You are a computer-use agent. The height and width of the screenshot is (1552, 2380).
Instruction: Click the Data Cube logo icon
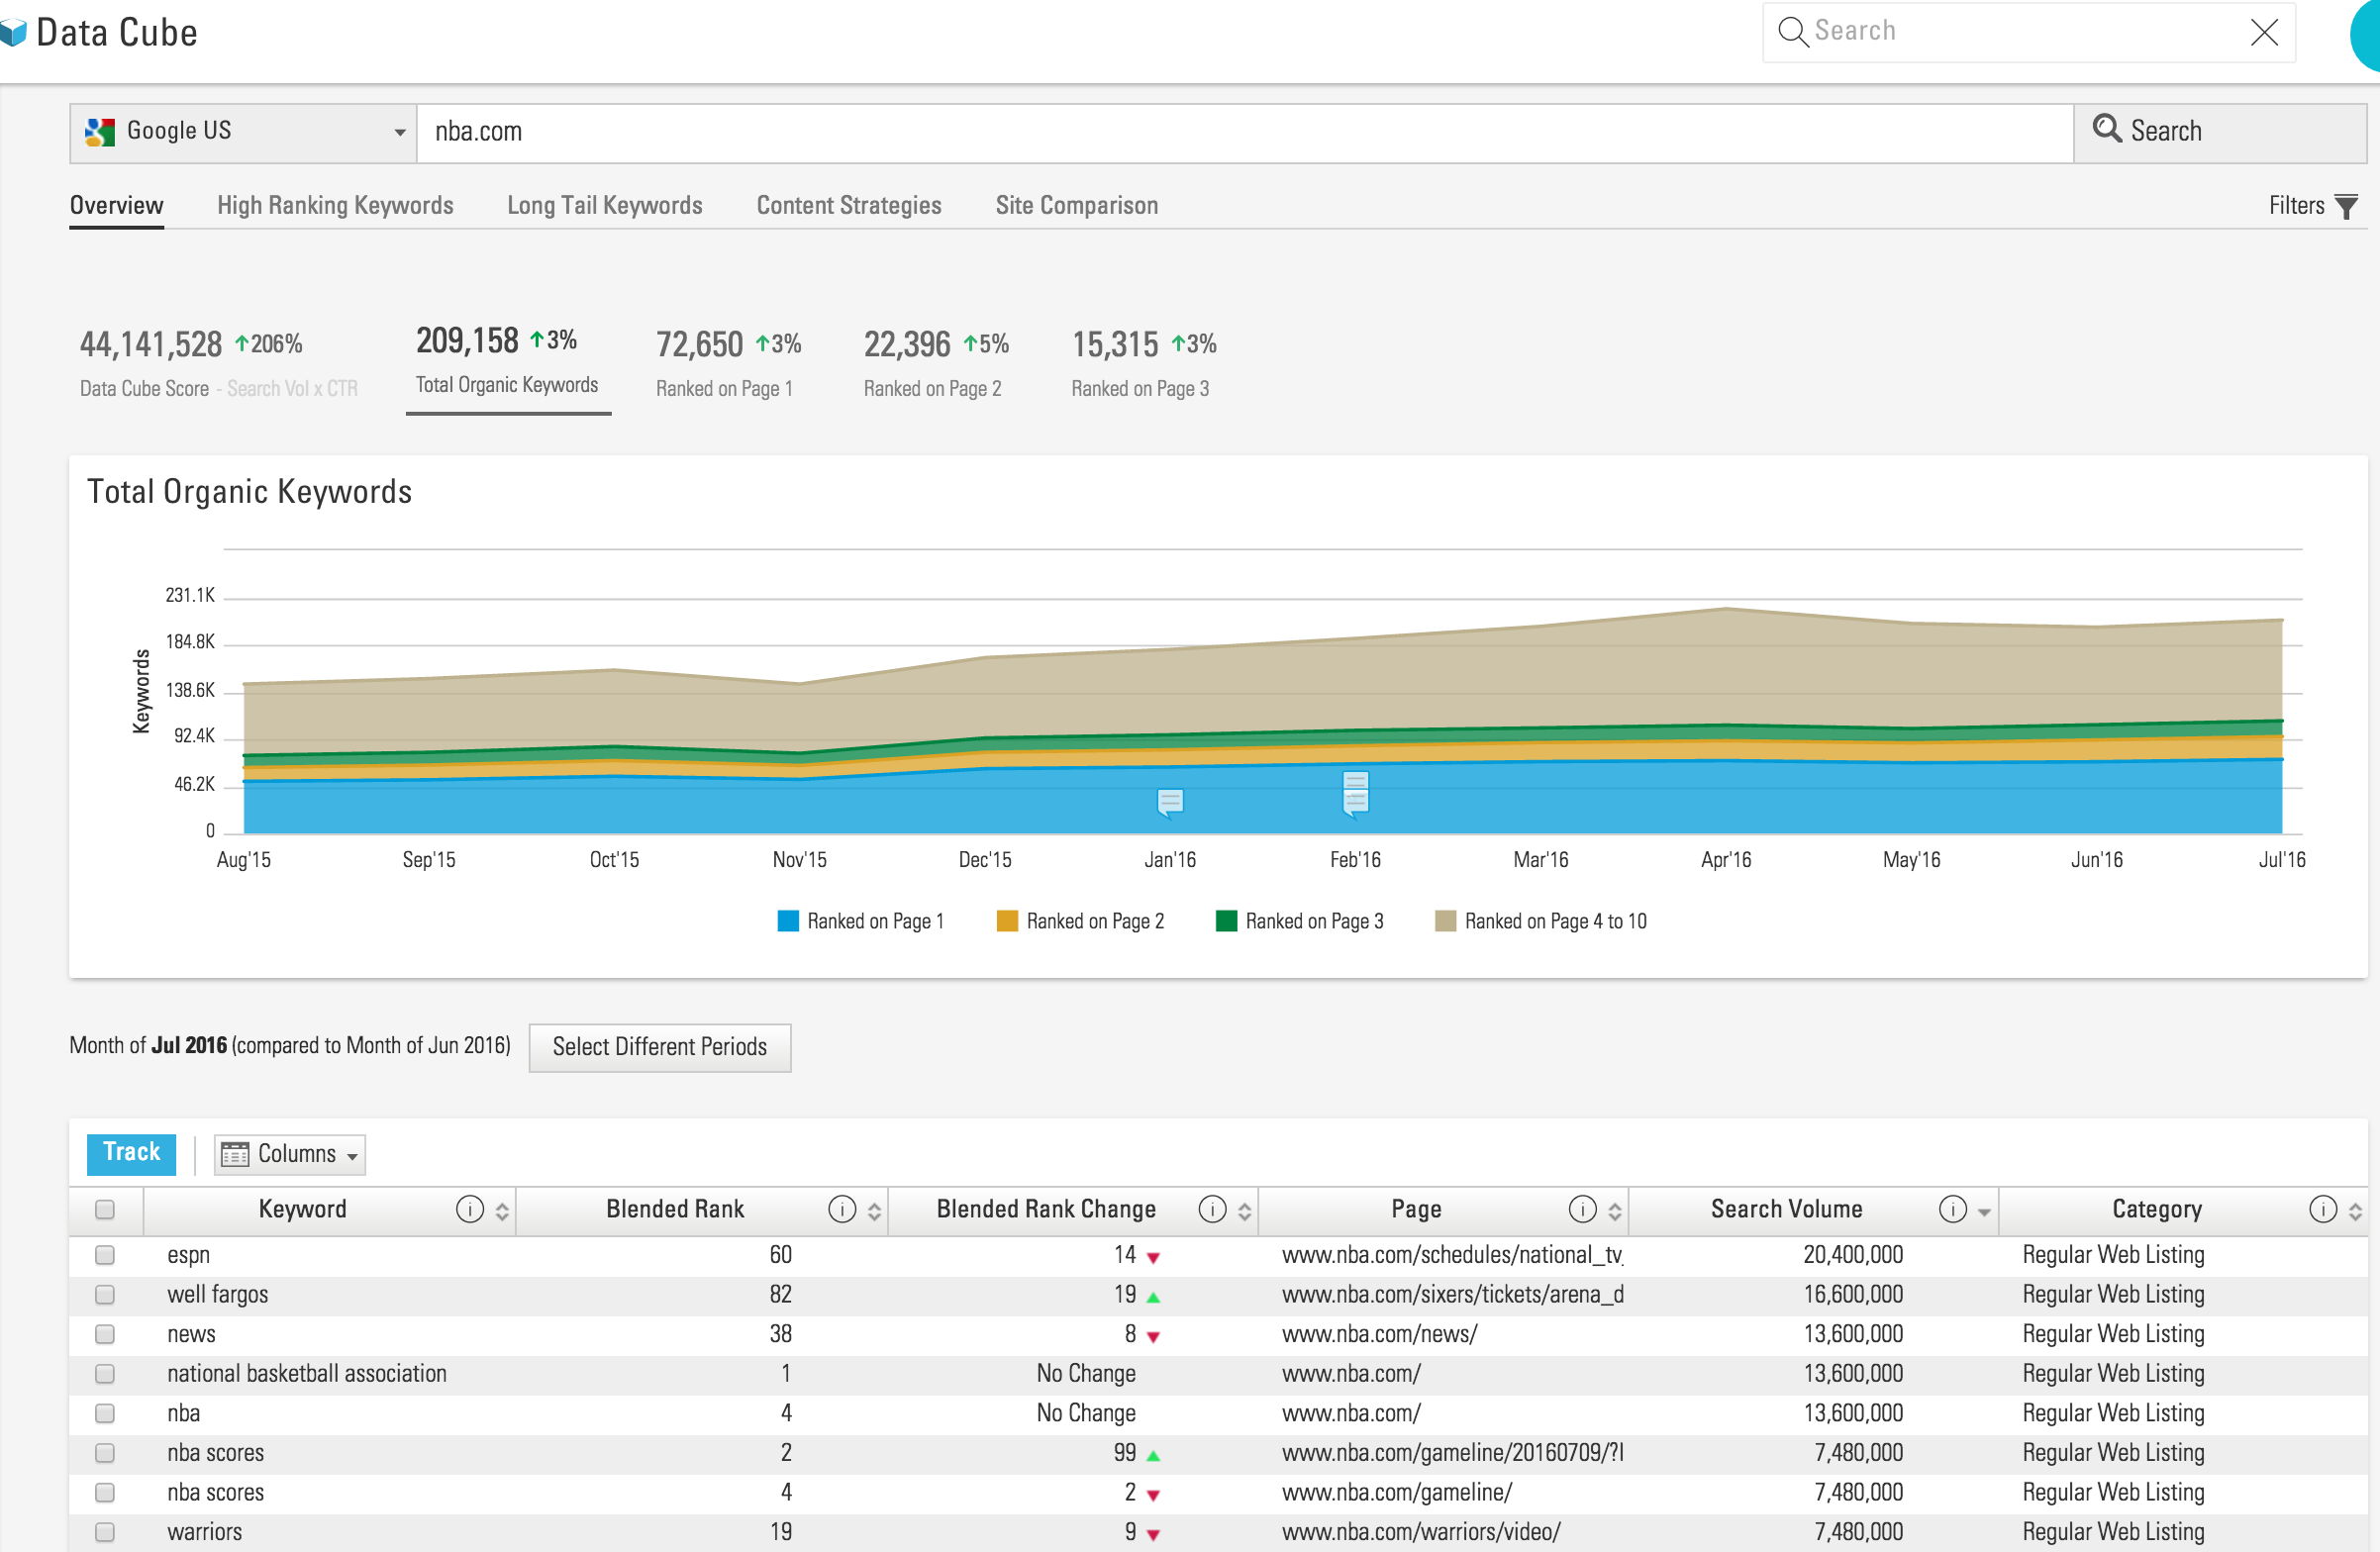[15, 31]
